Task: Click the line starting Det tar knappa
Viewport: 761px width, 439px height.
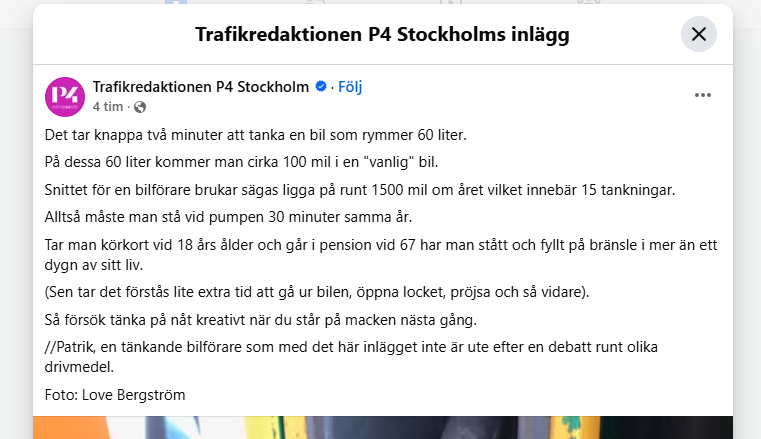Action: tap(255, 135)
